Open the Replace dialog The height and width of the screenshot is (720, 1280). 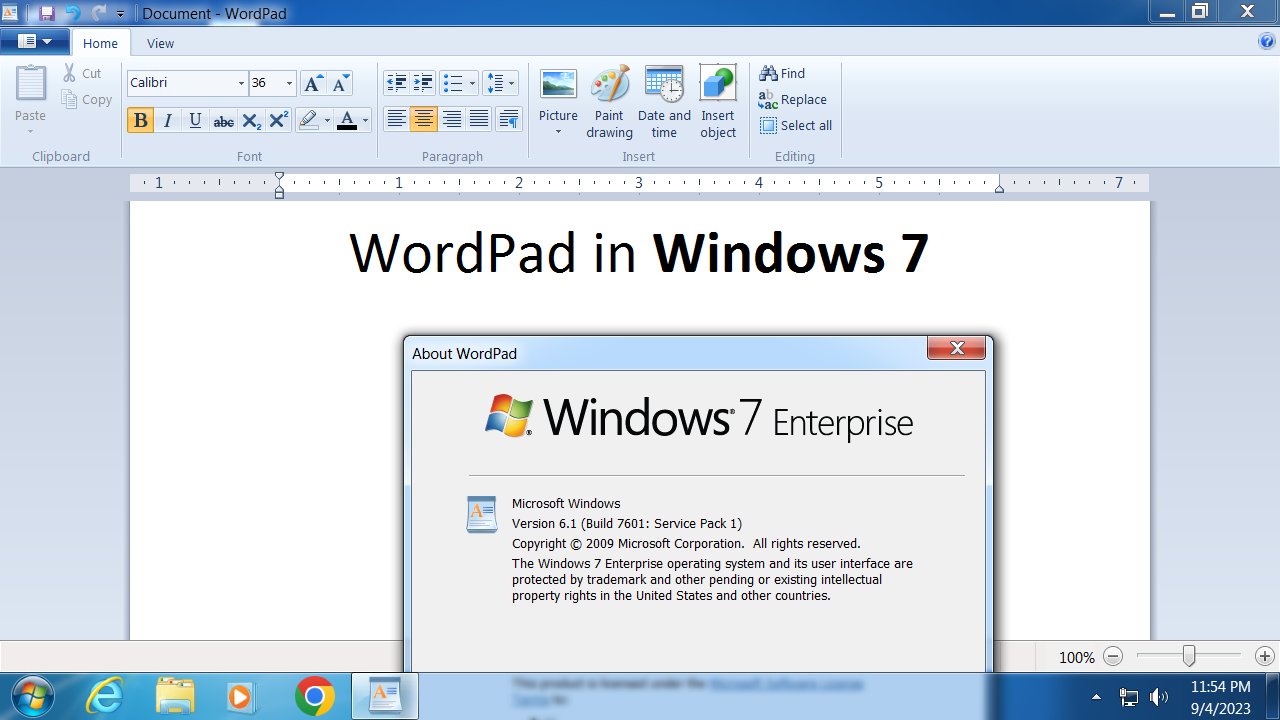[x=793, y=99]
